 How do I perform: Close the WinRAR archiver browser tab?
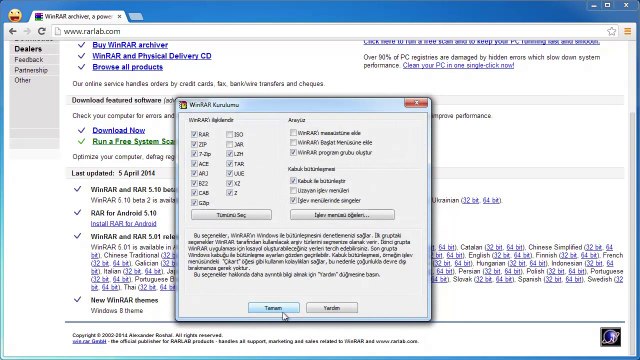tap(119, 17)
